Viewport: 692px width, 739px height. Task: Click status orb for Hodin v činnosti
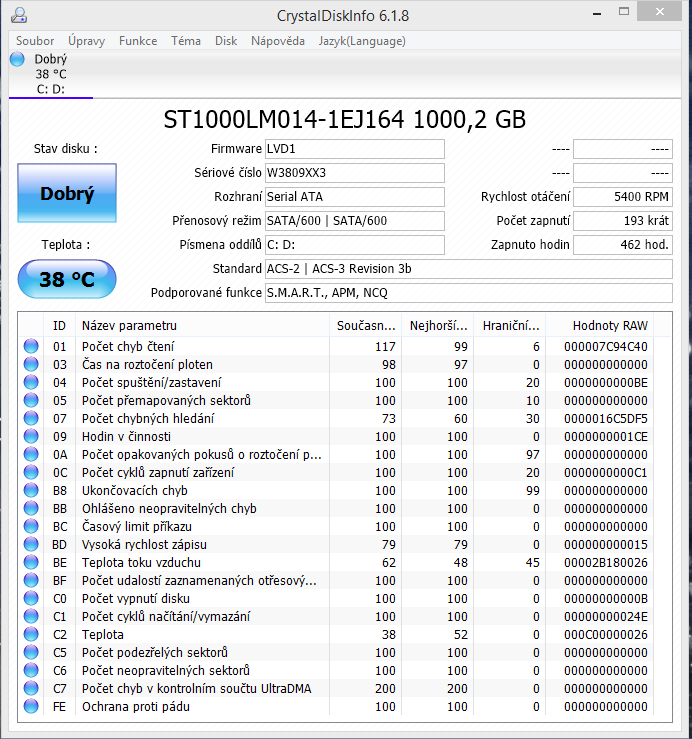coord(31,436)
